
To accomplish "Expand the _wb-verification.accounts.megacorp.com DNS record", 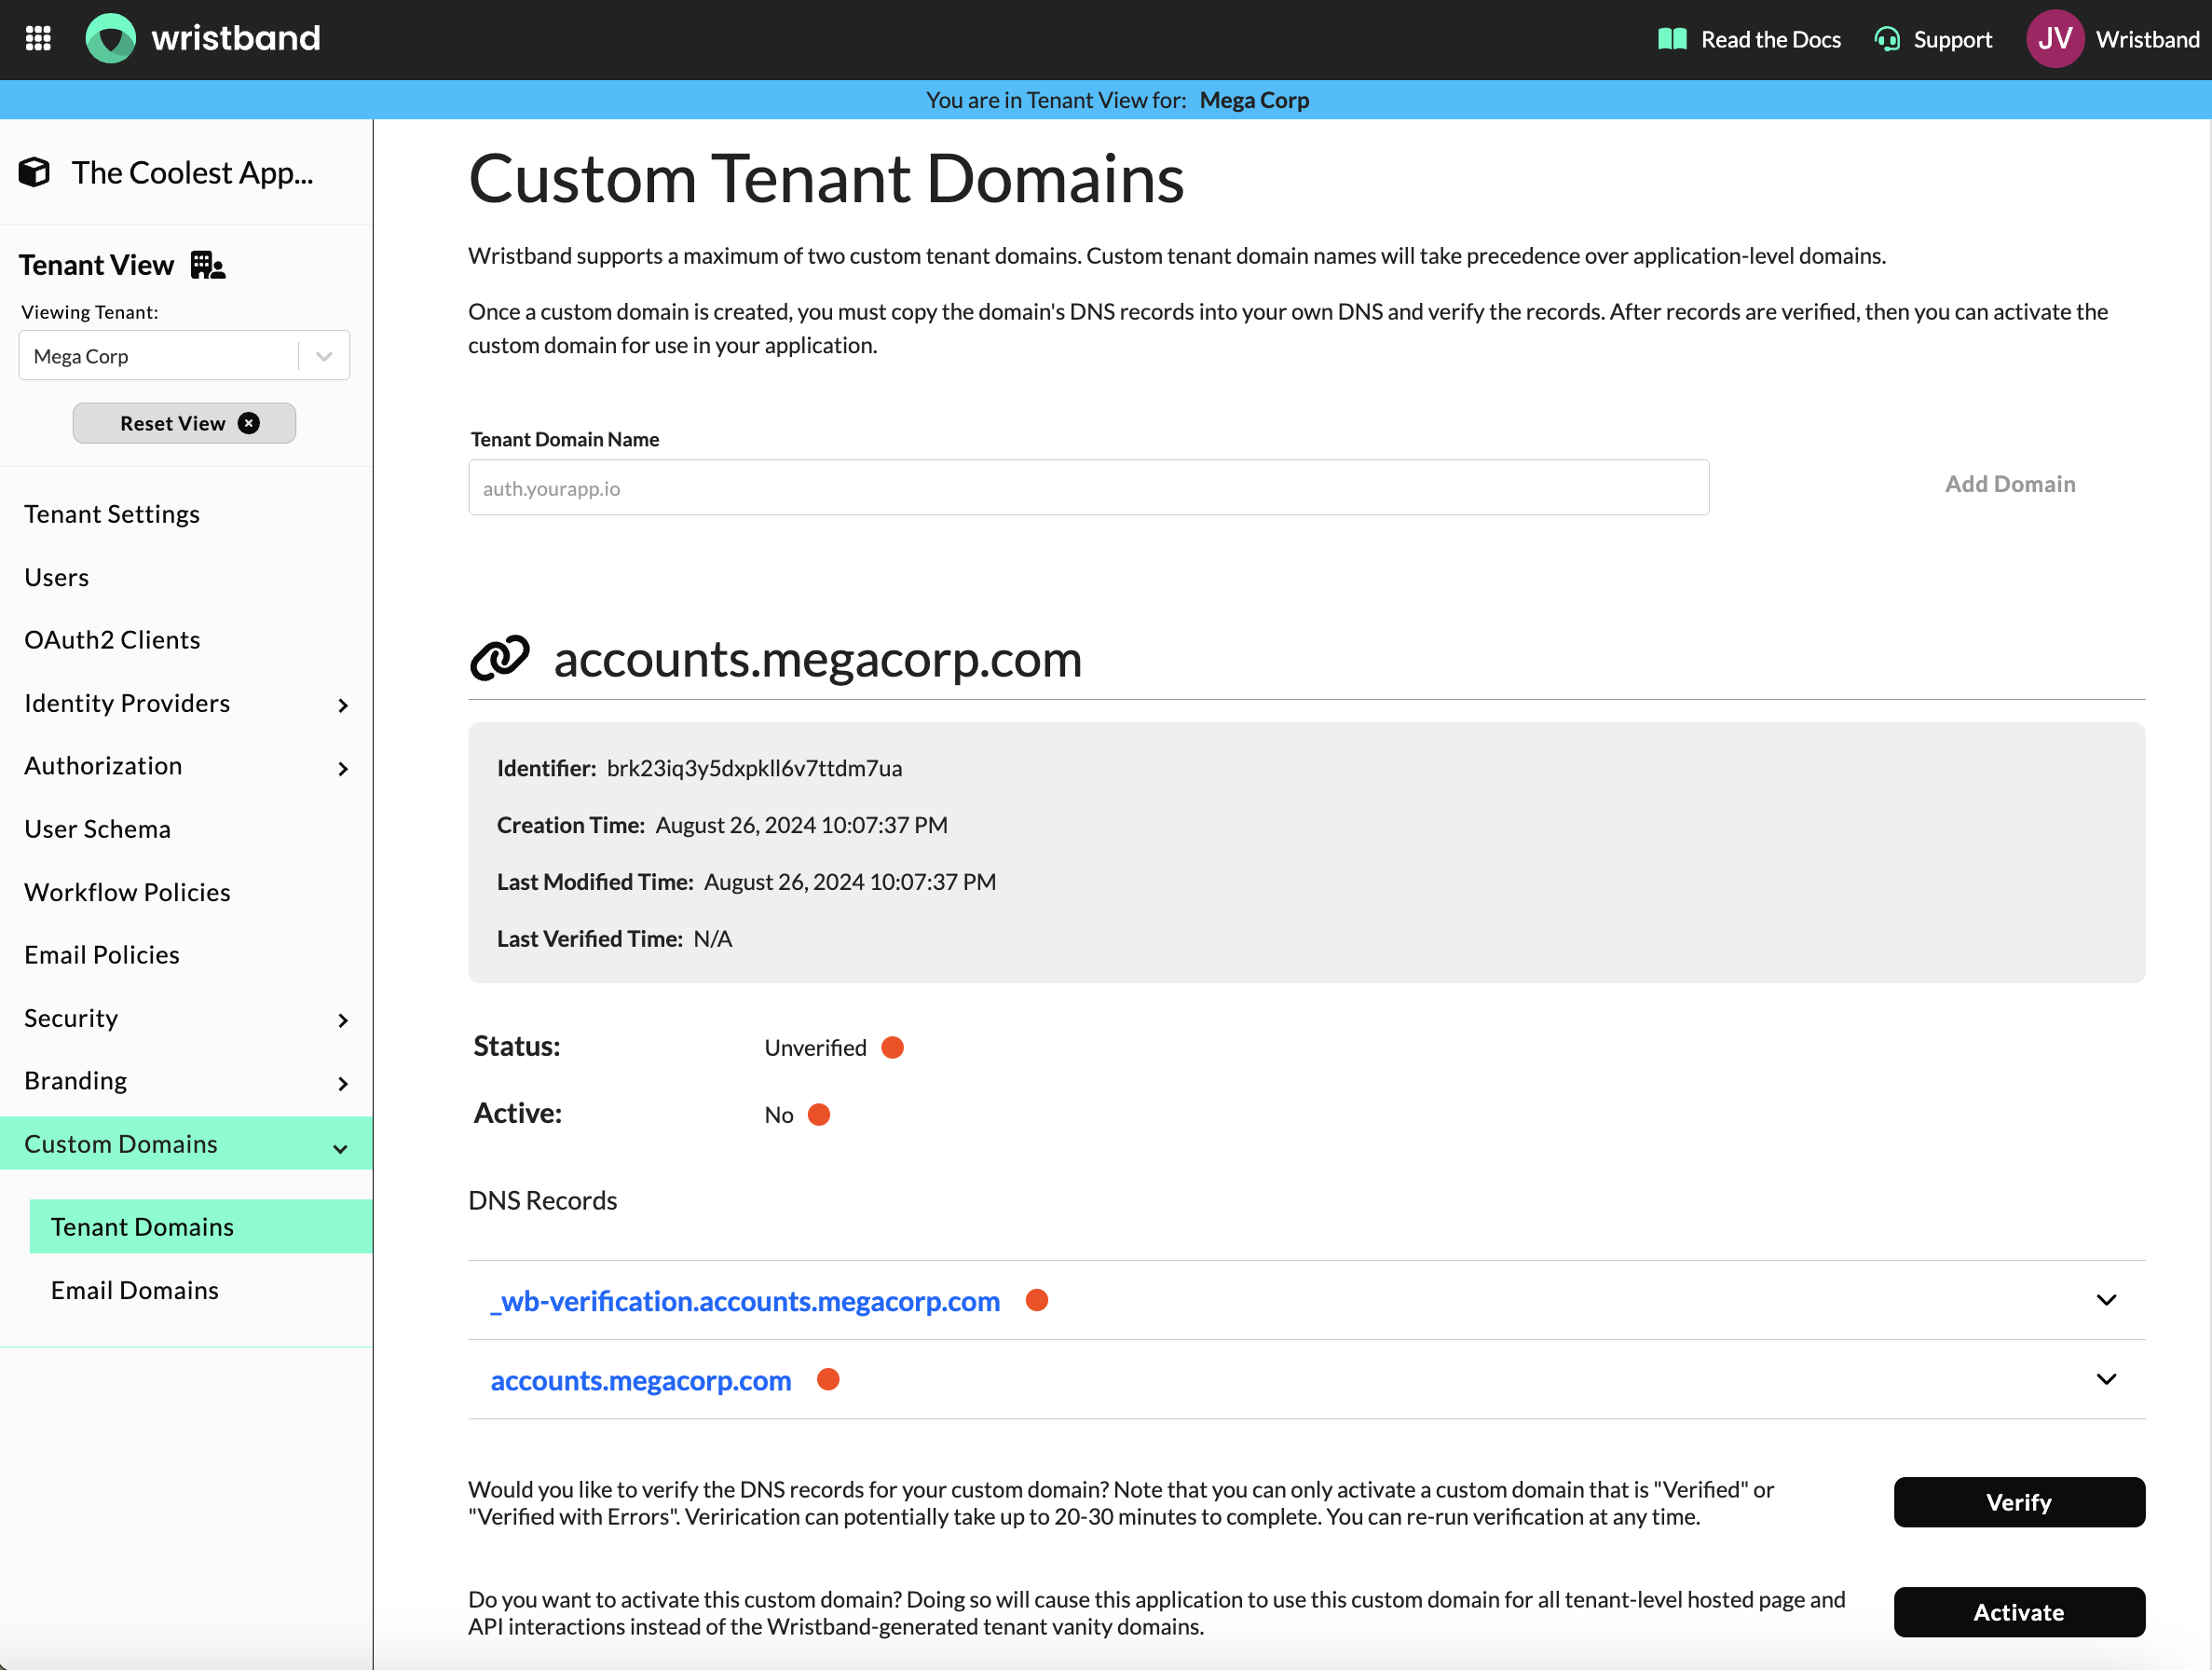I will pos(2107,1300).
